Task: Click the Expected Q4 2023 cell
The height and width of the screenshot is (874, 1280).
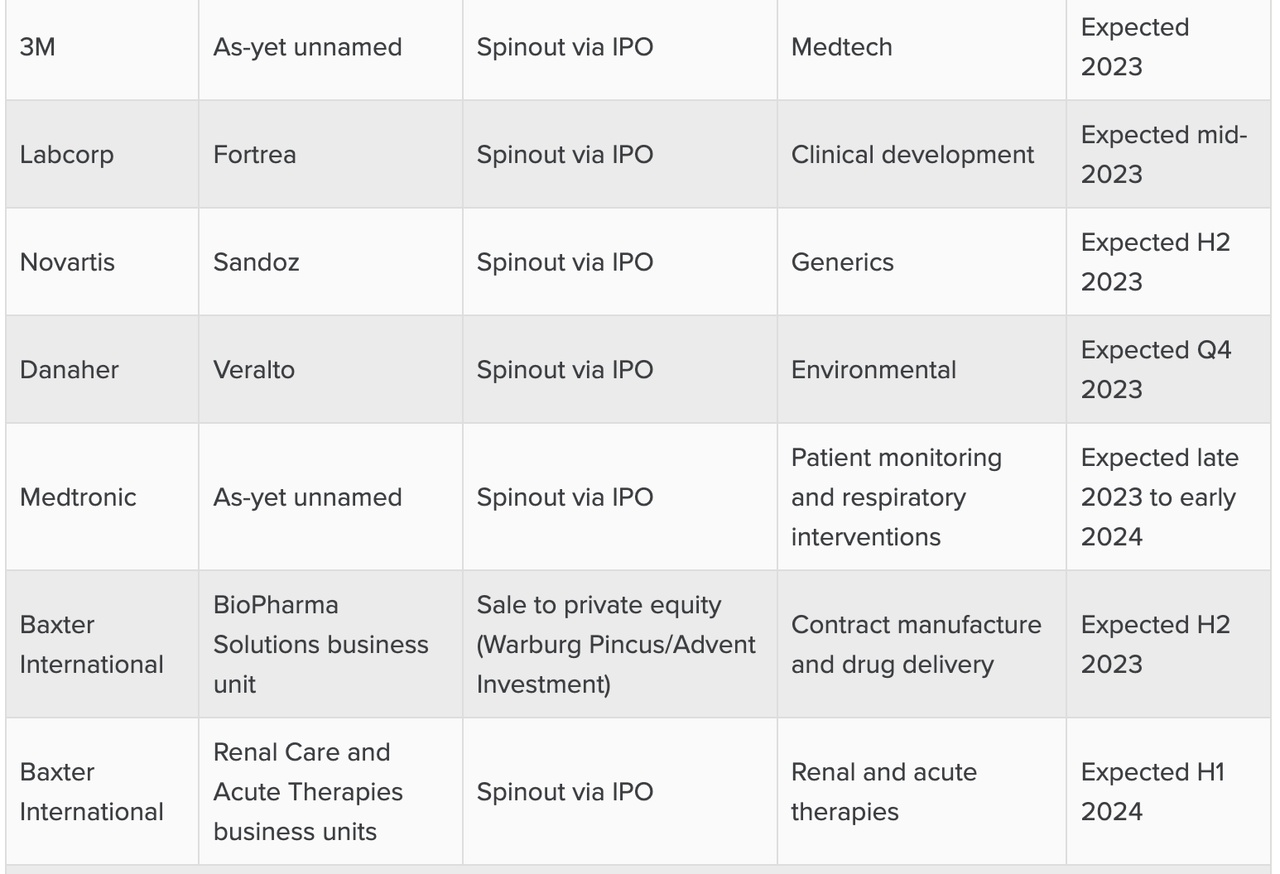Action: click(x=1155, y=370)
